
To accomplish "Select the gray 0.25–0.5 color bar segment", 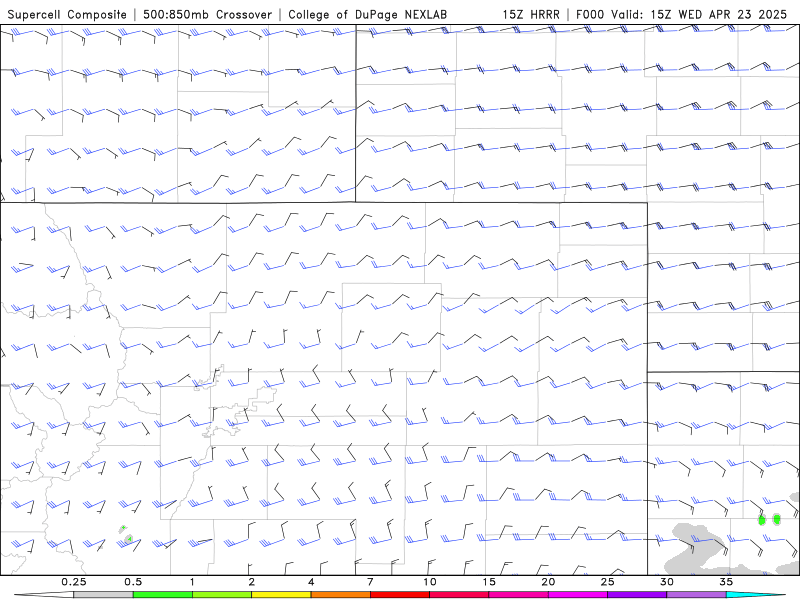I will (103, 595).
